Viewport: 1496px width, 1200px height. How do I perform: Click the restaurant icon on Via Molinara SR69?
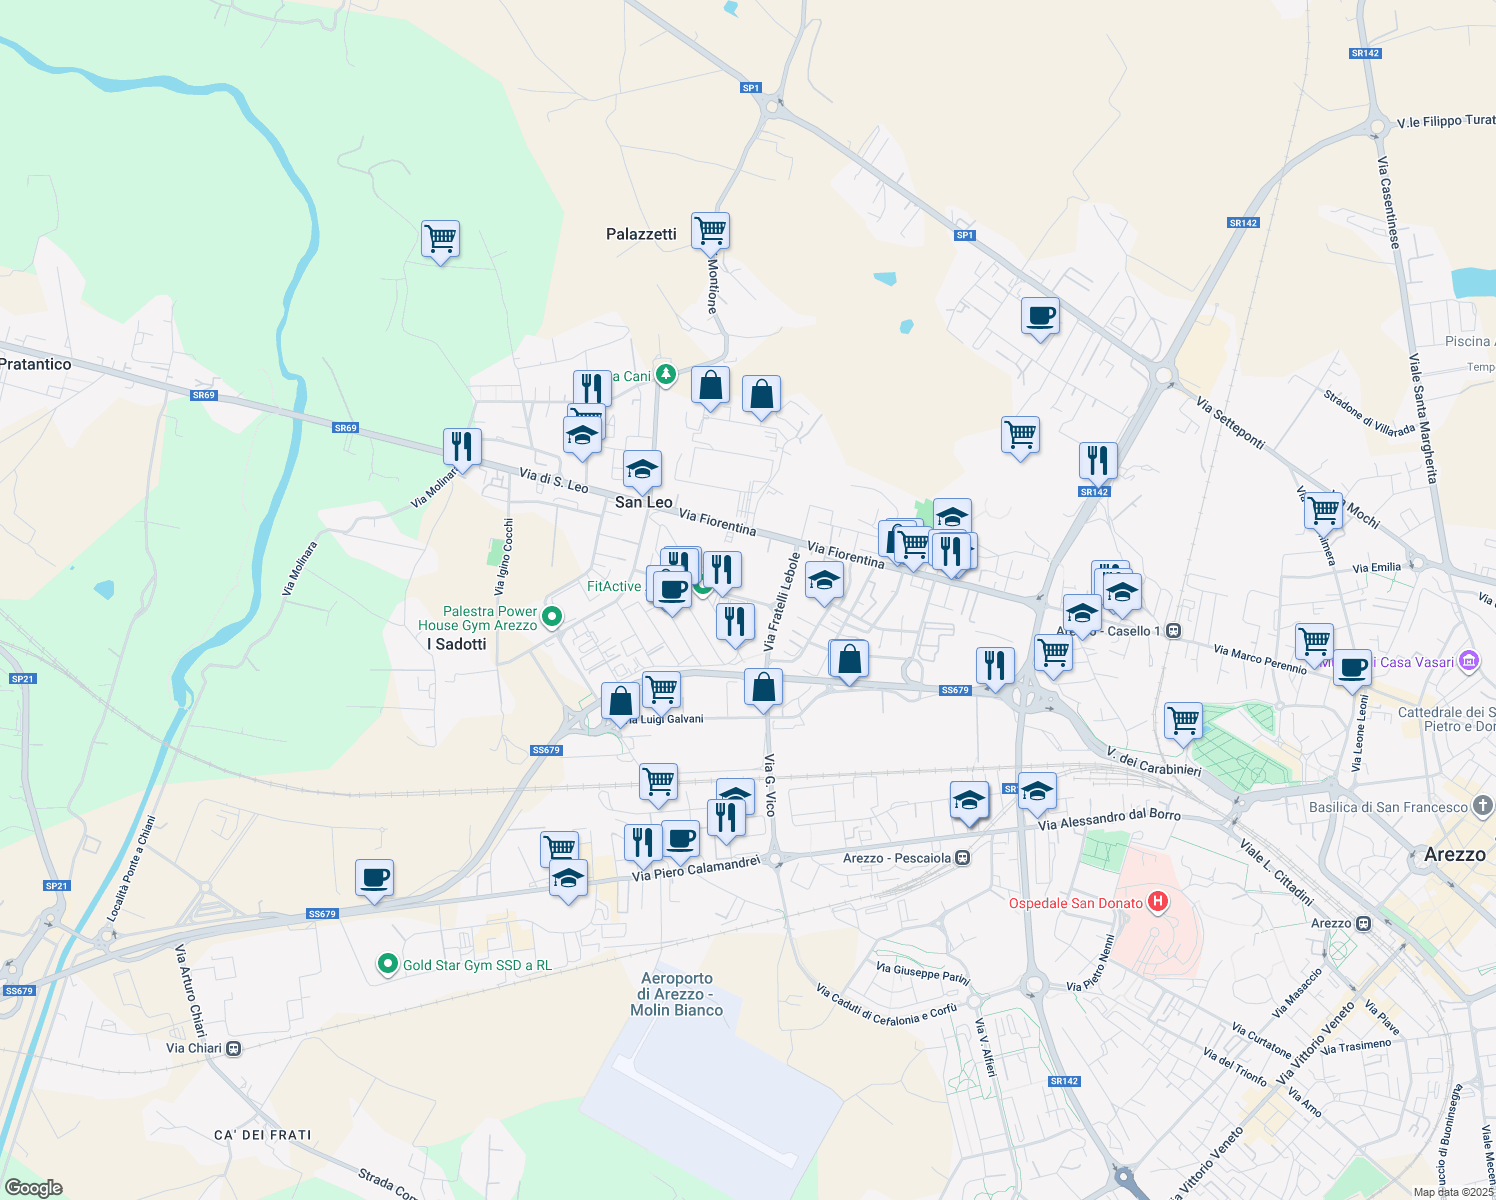[462, 444]
